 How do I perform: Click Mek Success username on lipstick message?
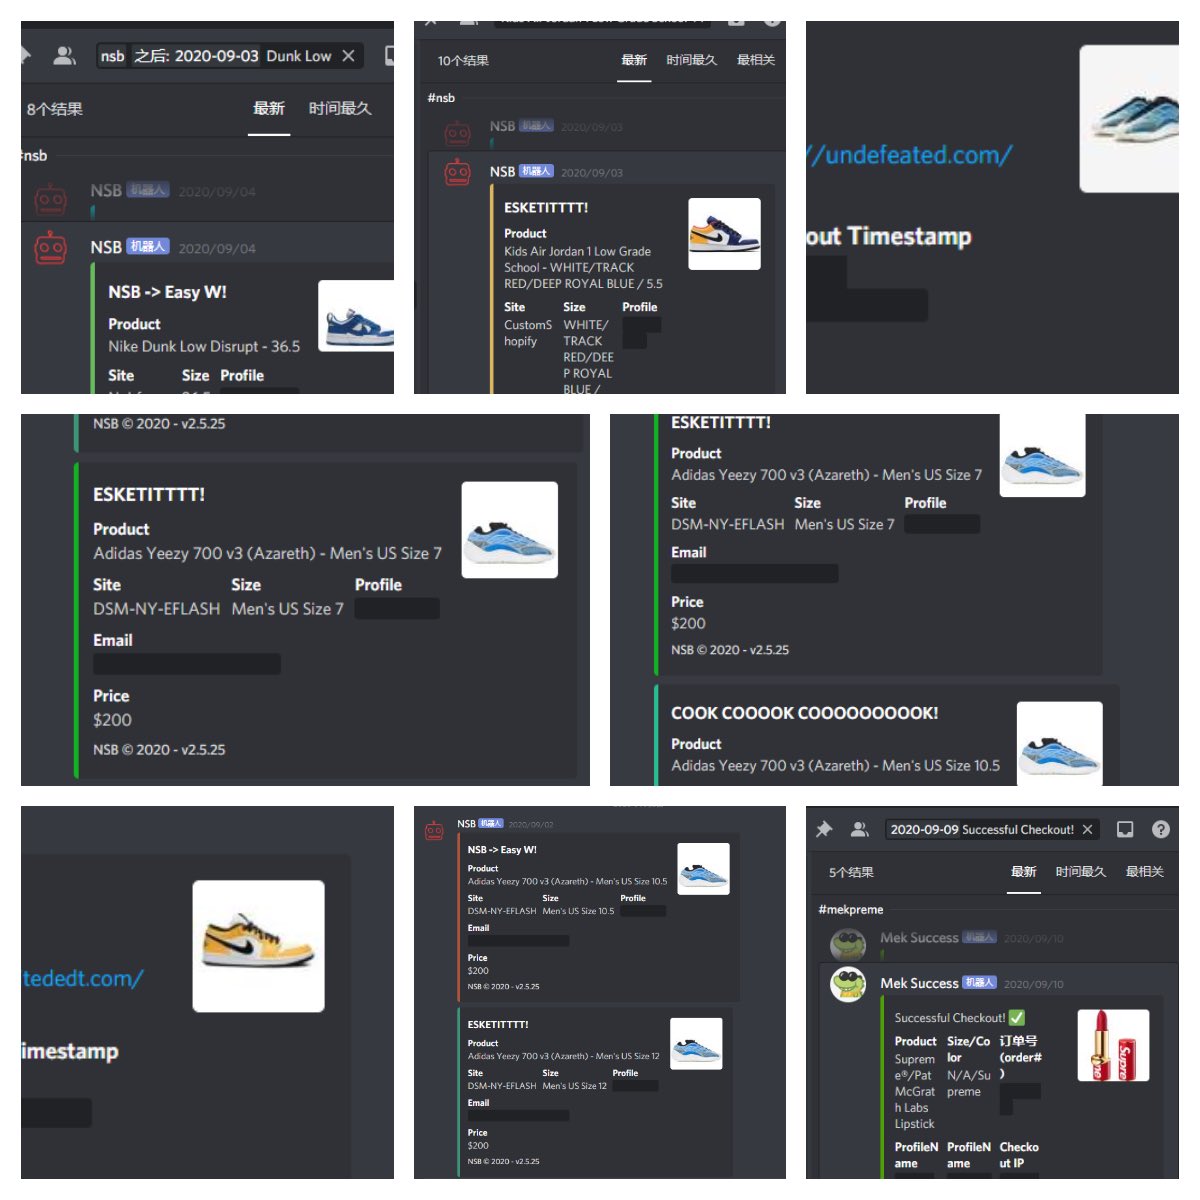(919, 983)
